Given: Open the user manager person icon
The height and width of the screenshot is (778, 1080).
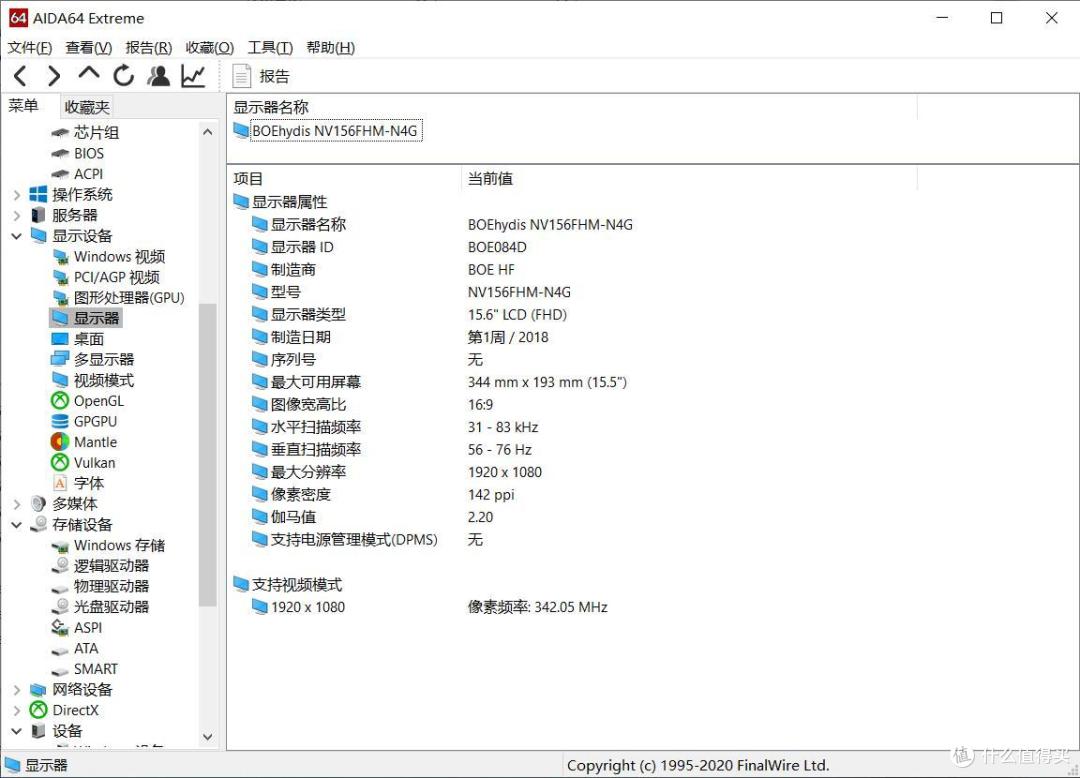Looking at the screenshot, I should coord(159,76).
